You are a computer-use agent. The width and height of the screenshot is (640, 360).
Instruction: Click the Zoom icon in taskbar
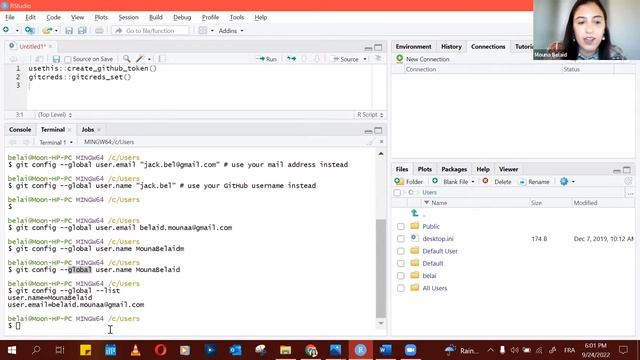point(410,350)
